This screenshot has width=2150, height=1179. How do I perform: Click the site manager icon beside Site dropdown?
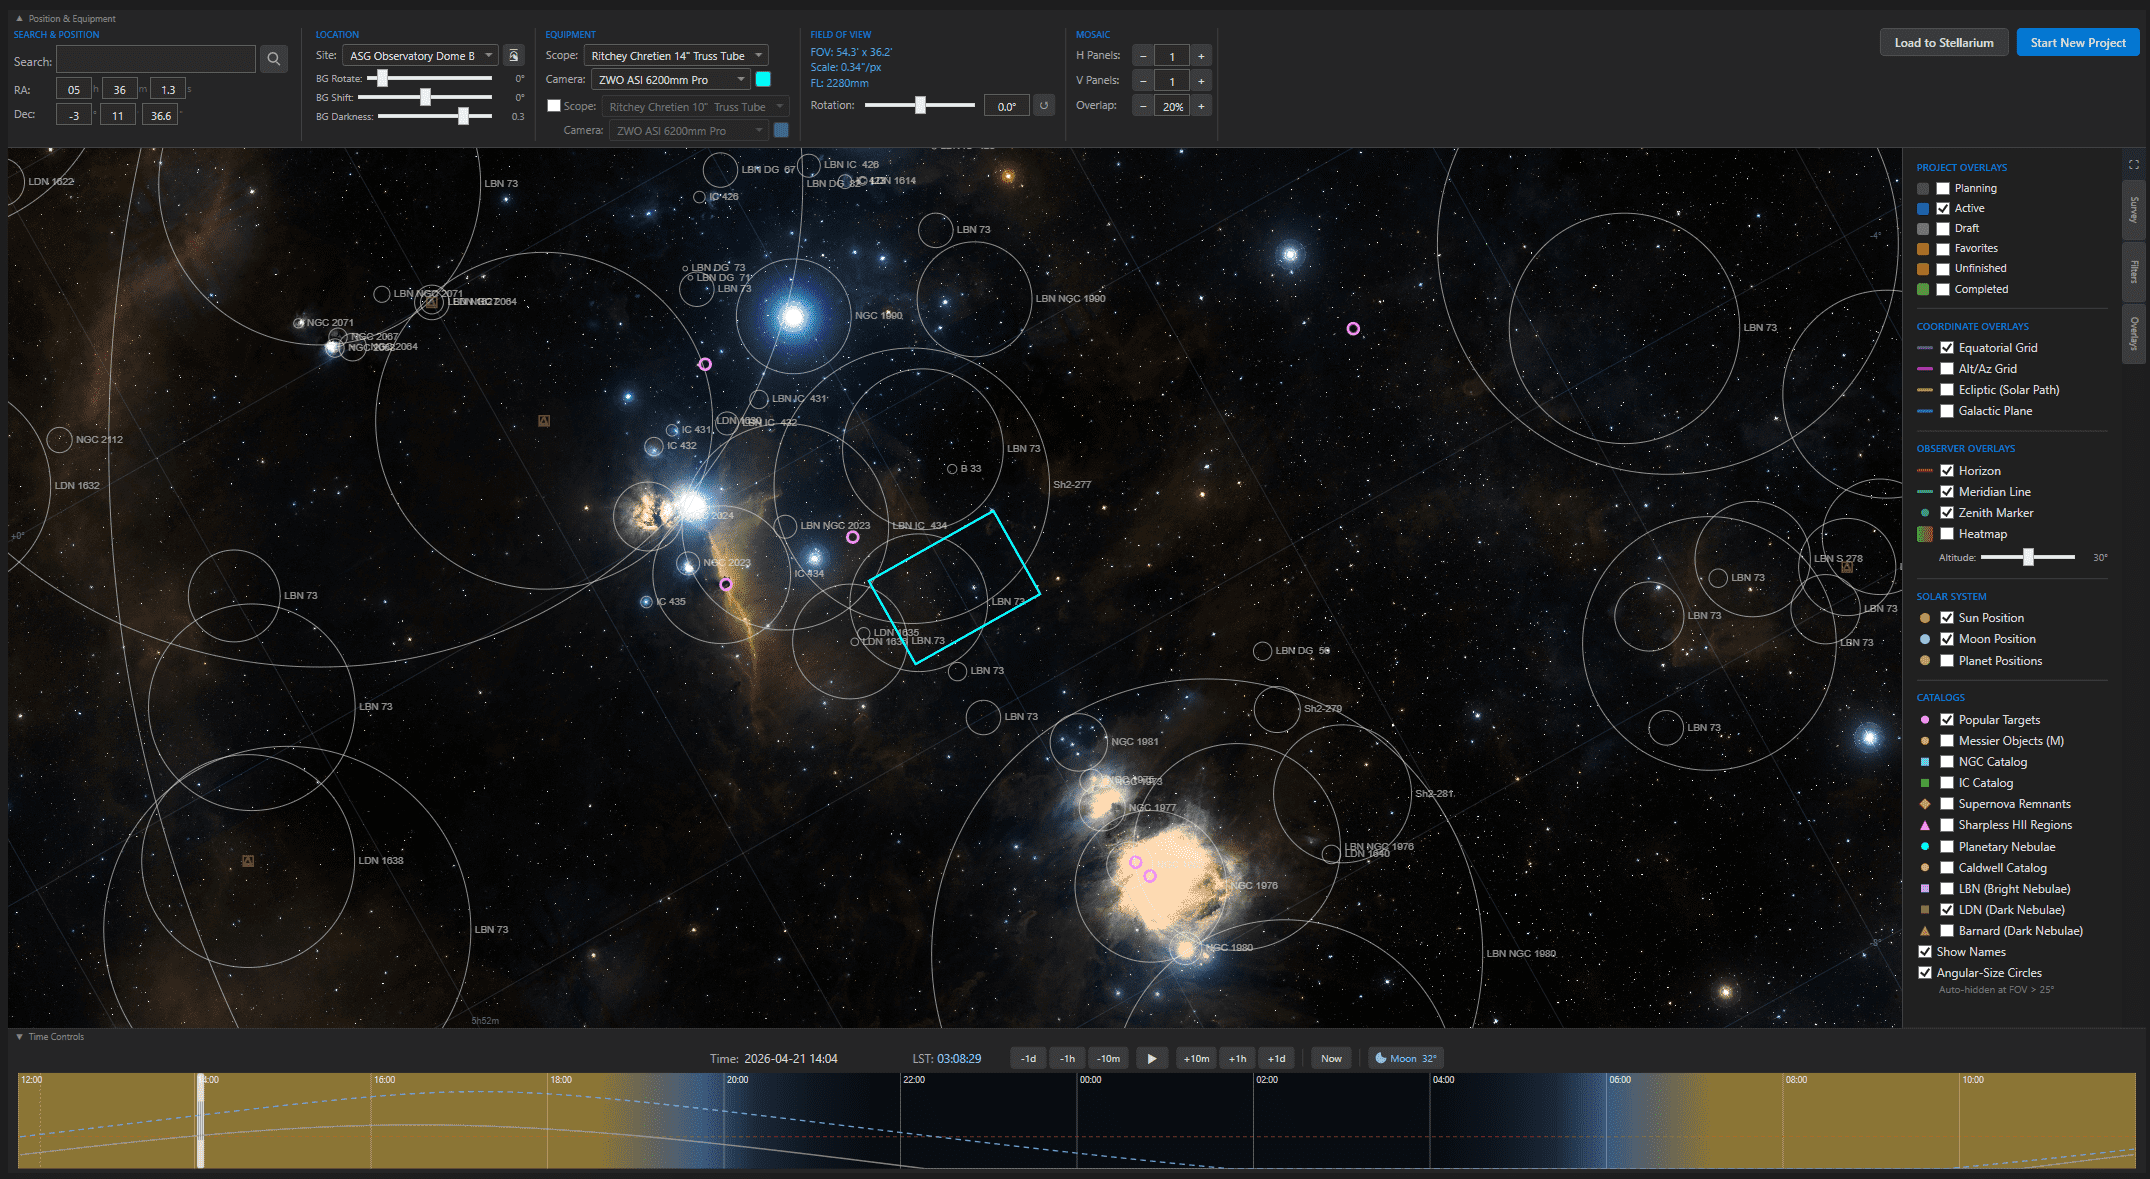click(x=513, y=56)
